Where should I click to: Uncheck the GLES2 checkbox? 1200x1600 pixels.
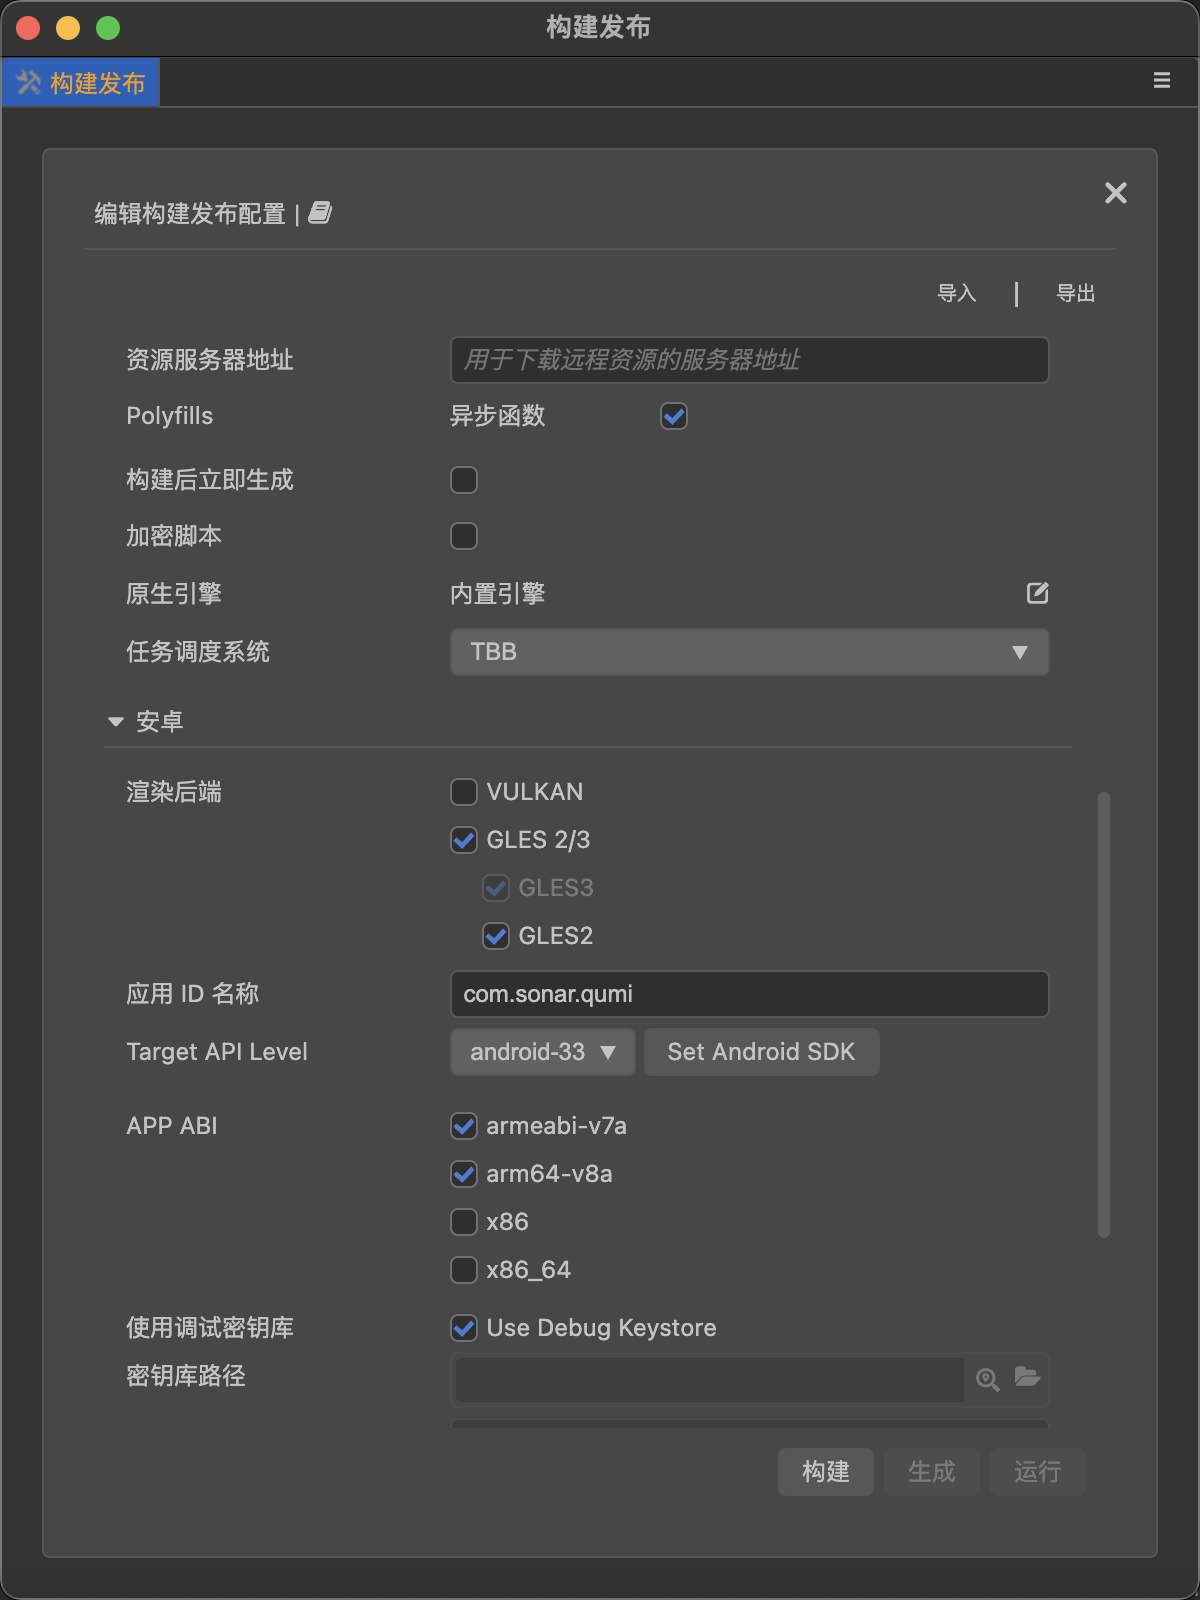[x=496, y=936]
